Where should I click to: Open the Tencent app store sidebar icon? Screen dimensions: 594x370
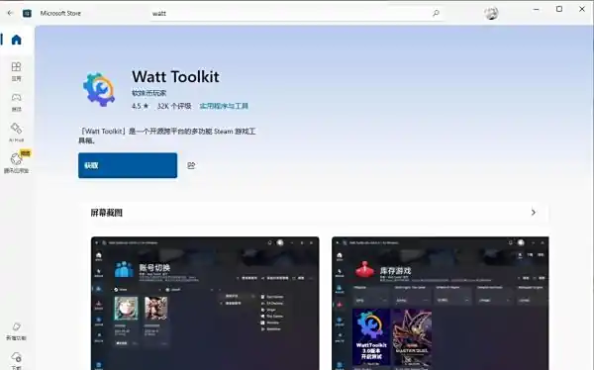pos(16,163)
